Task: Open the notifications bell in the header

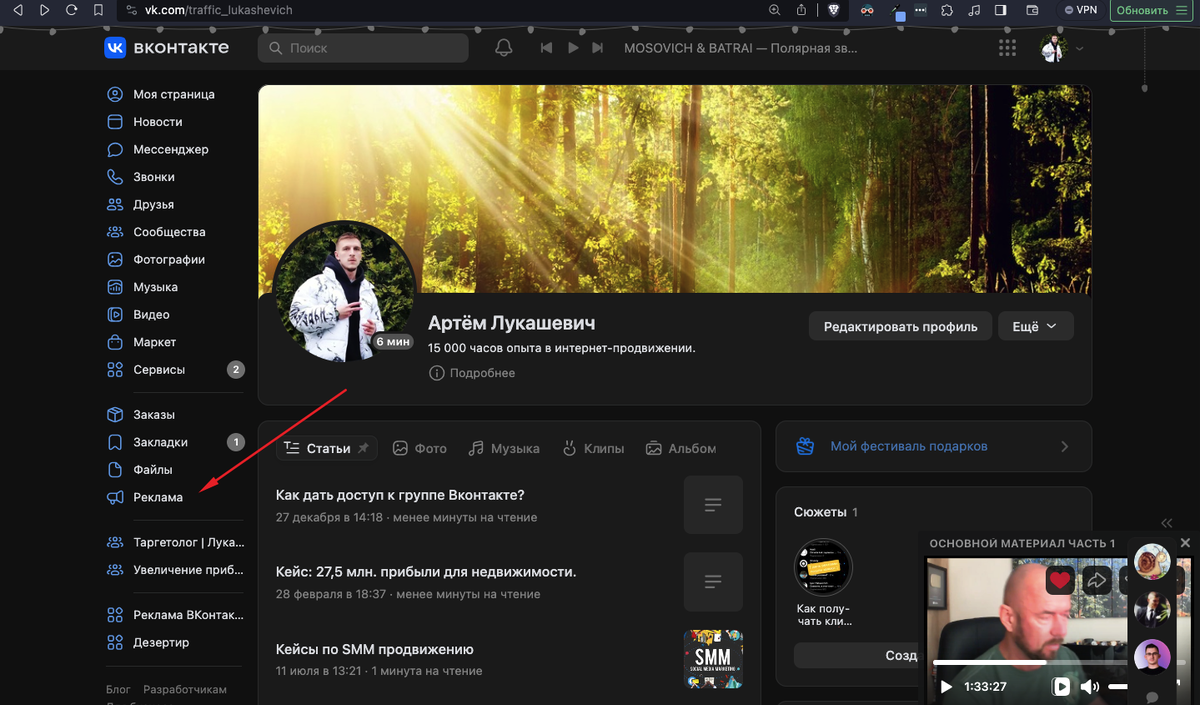Action: [x=504, y=48]
